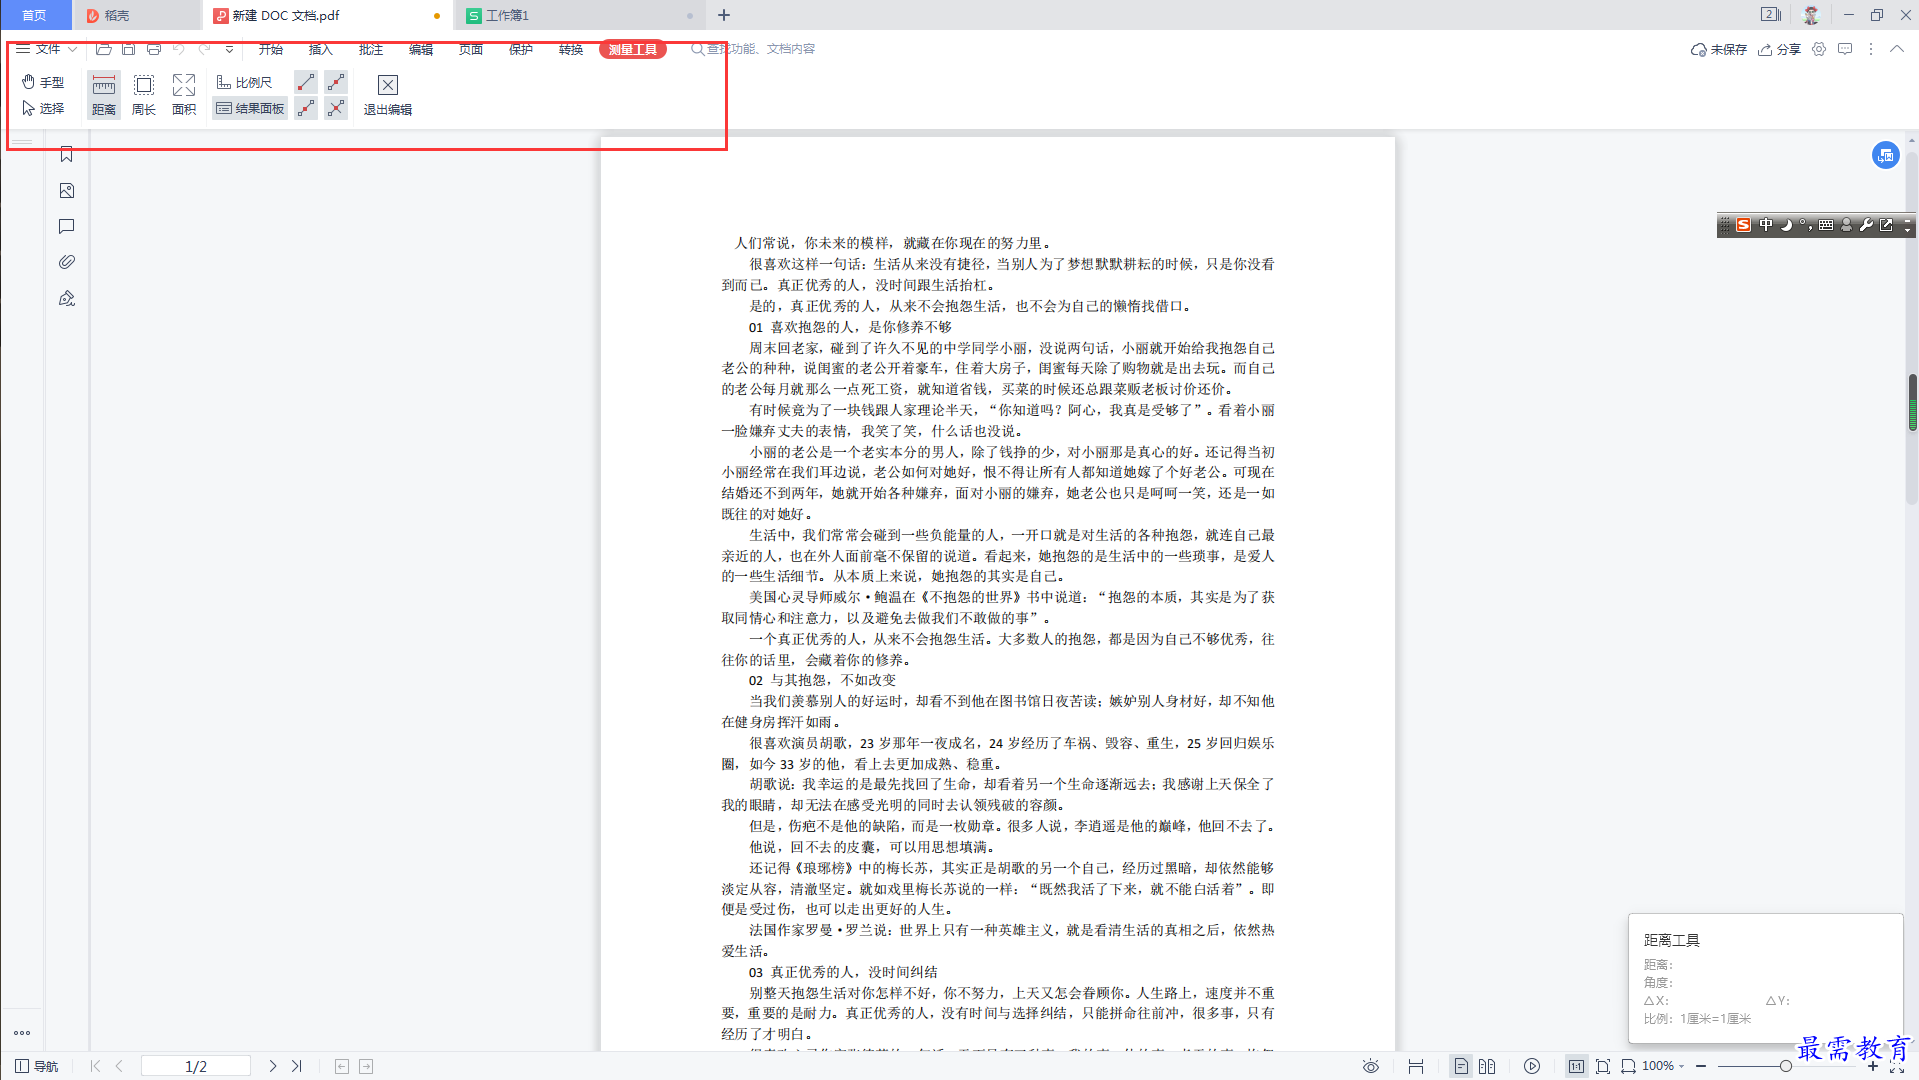Switch to the 手型 hand tool
The width and height of the screenshot is (1919, 1080).
43,82
